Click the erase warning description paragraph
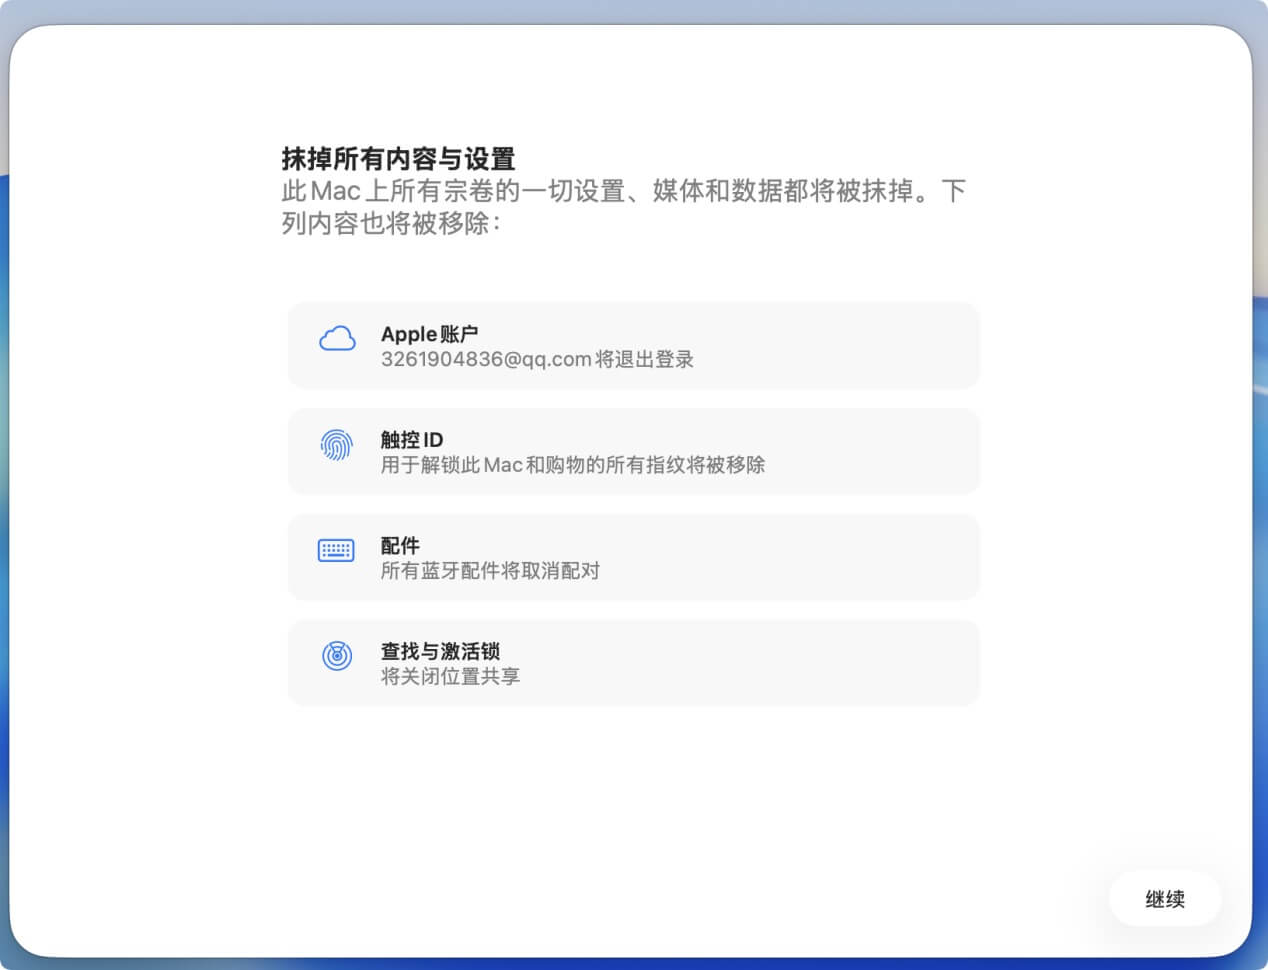 click(x=622, y=207)
